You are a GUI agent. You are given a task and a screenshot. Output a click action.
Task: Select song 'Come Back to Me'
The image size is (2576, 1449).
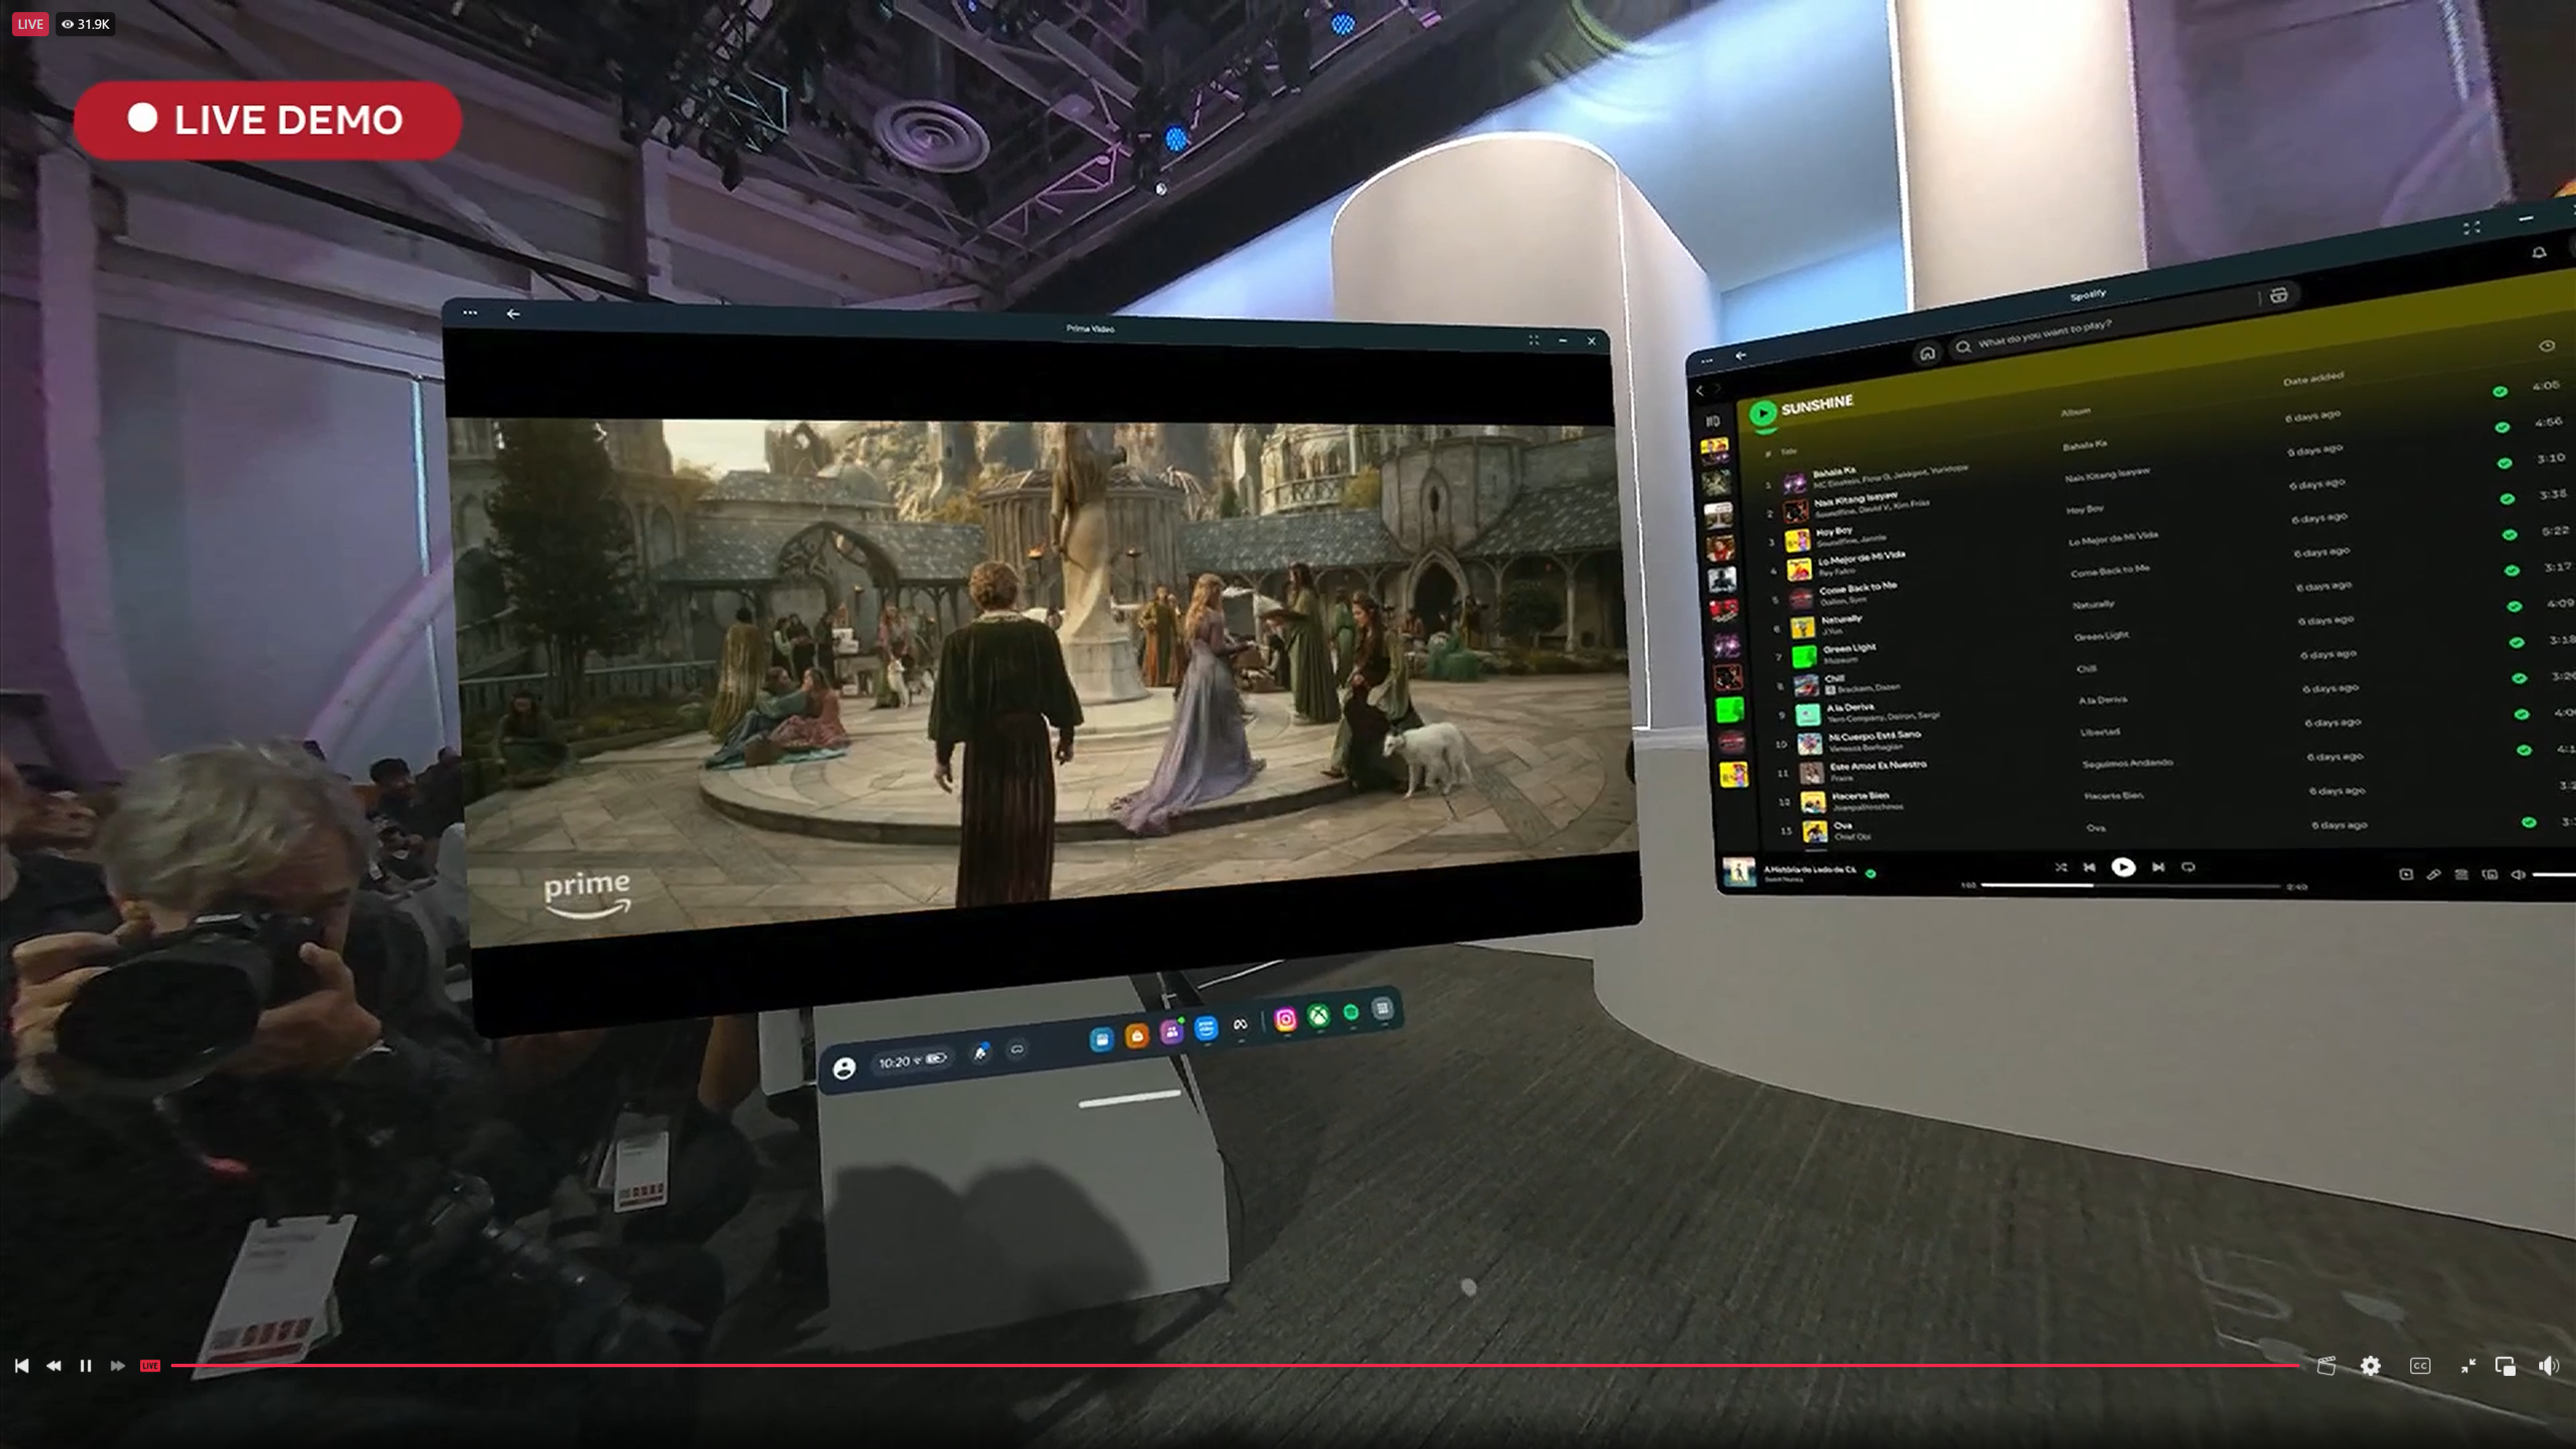click(1858, 588)
